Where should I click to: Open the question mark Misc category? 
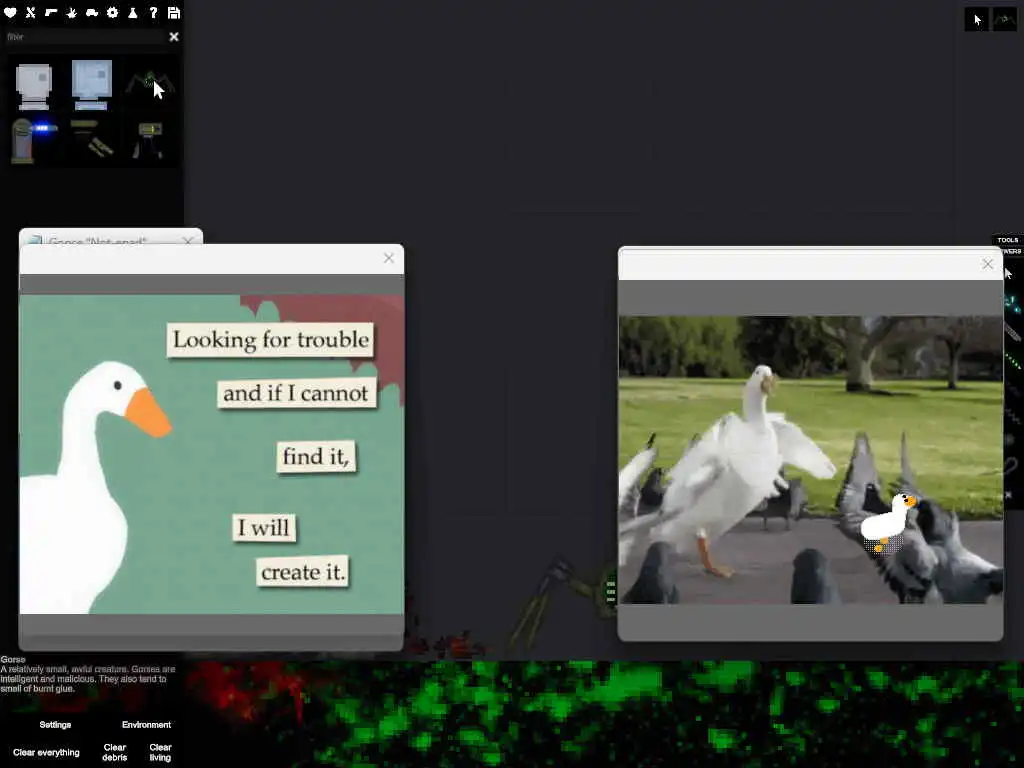click(153, 12)
